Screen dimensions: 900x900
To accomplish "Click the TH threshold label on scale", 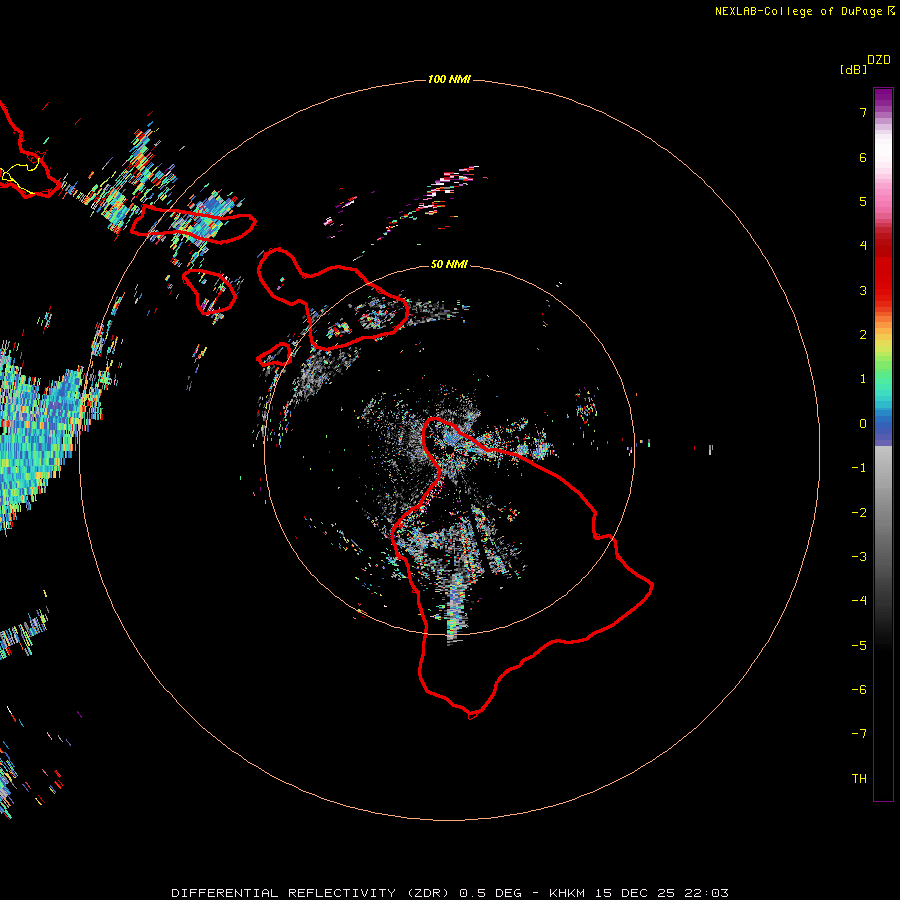I will point(859,779).
